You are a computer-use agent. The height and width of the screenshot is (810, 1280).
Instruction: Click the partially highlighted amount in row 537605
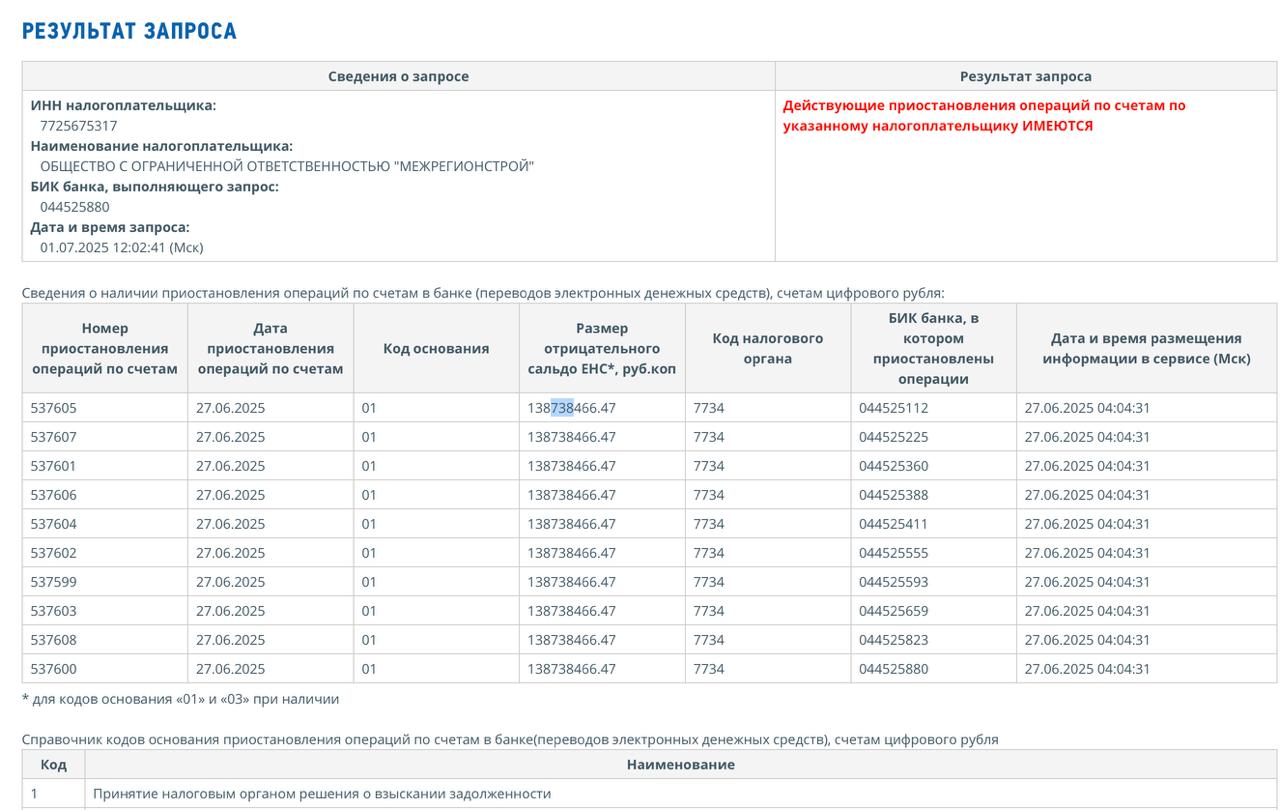click(x=571, y=408)
